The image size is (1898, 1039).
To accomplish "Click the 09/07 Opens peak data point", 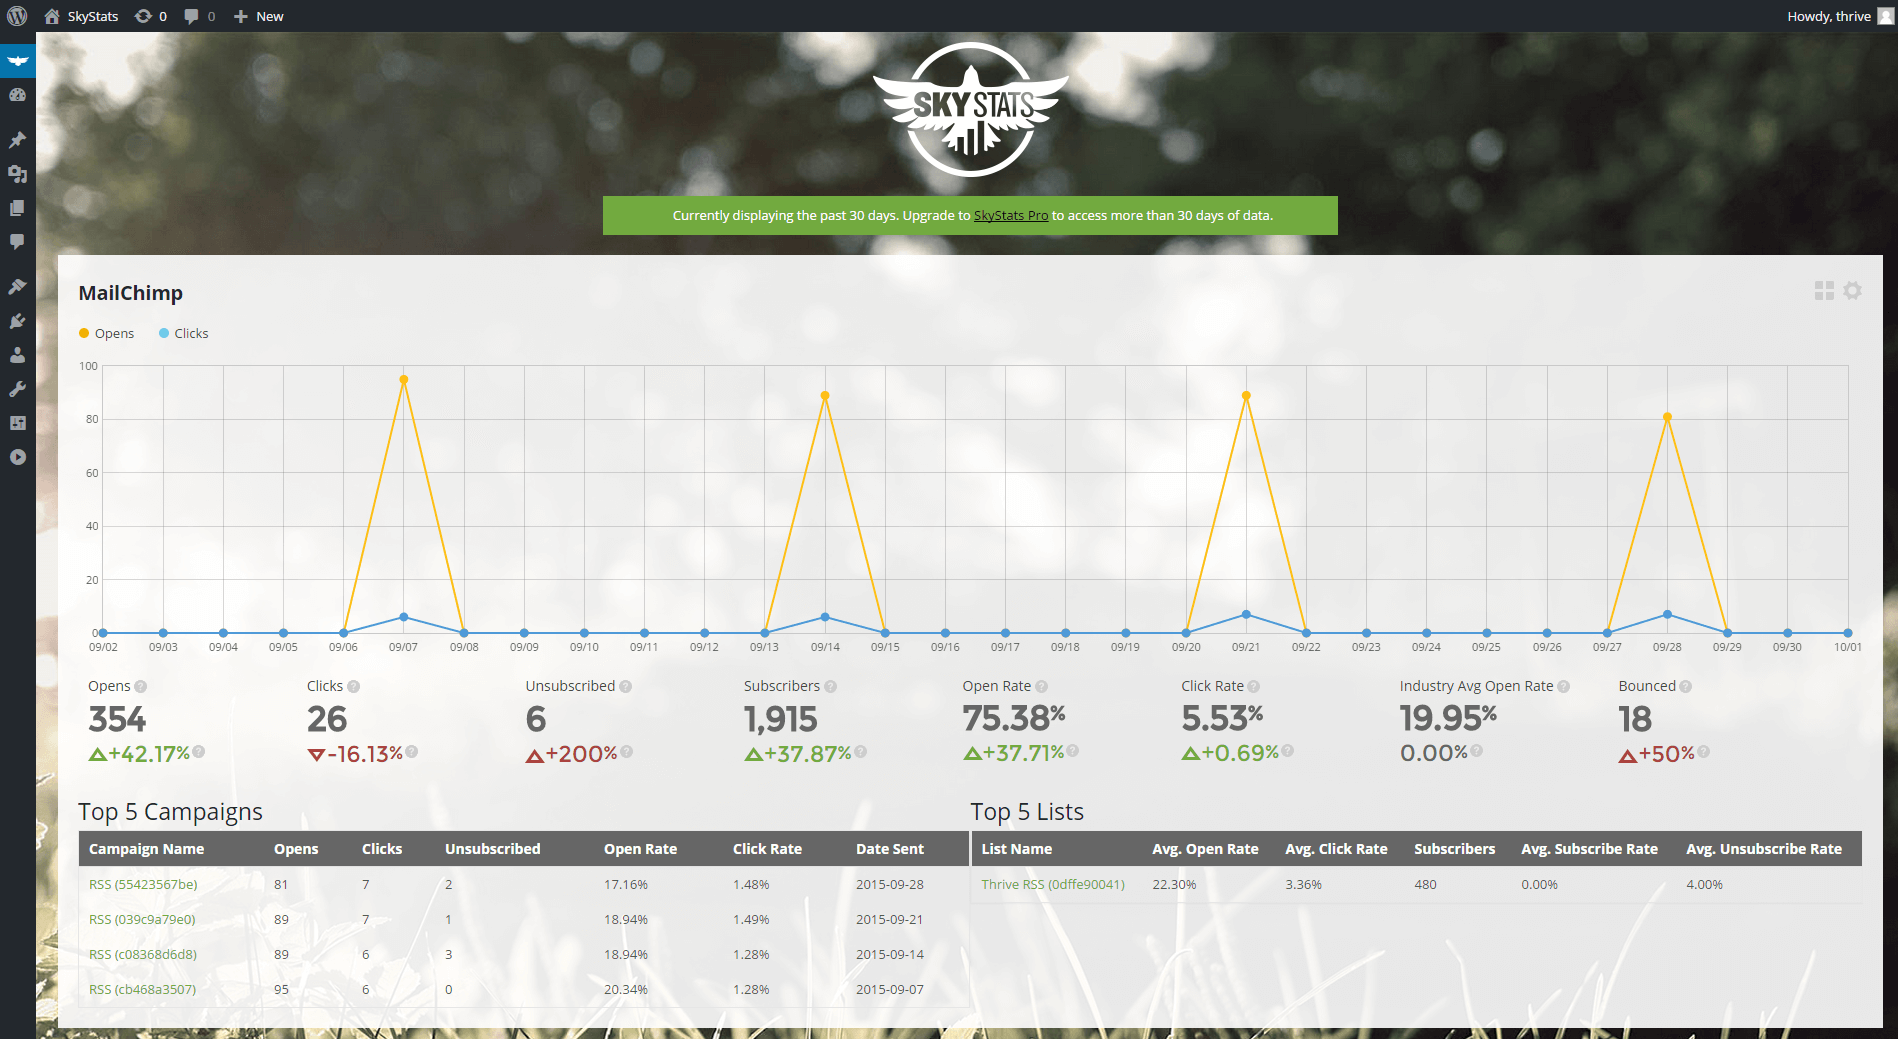I will click(x=404, y=380).
